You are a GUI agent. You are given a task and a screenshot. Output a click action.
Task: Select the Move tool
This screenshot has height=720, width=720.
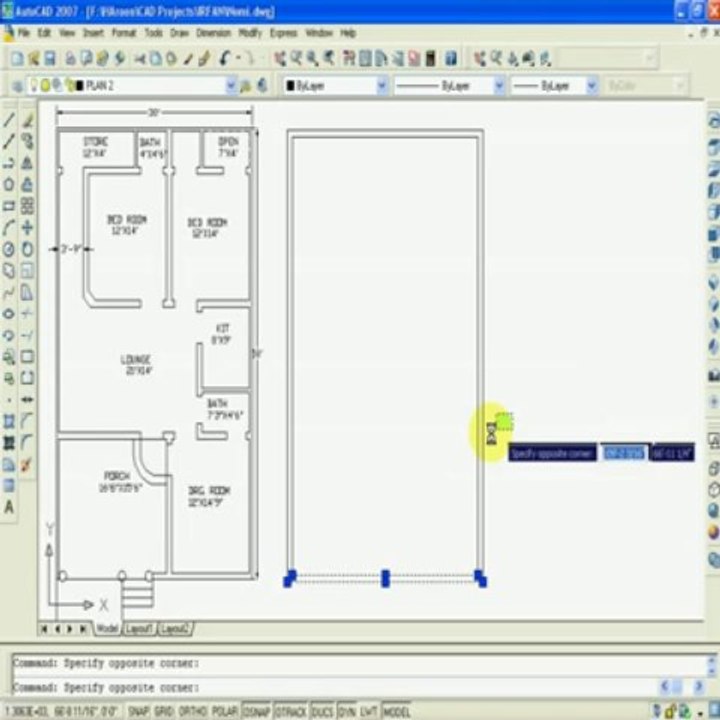pos(27,228)
